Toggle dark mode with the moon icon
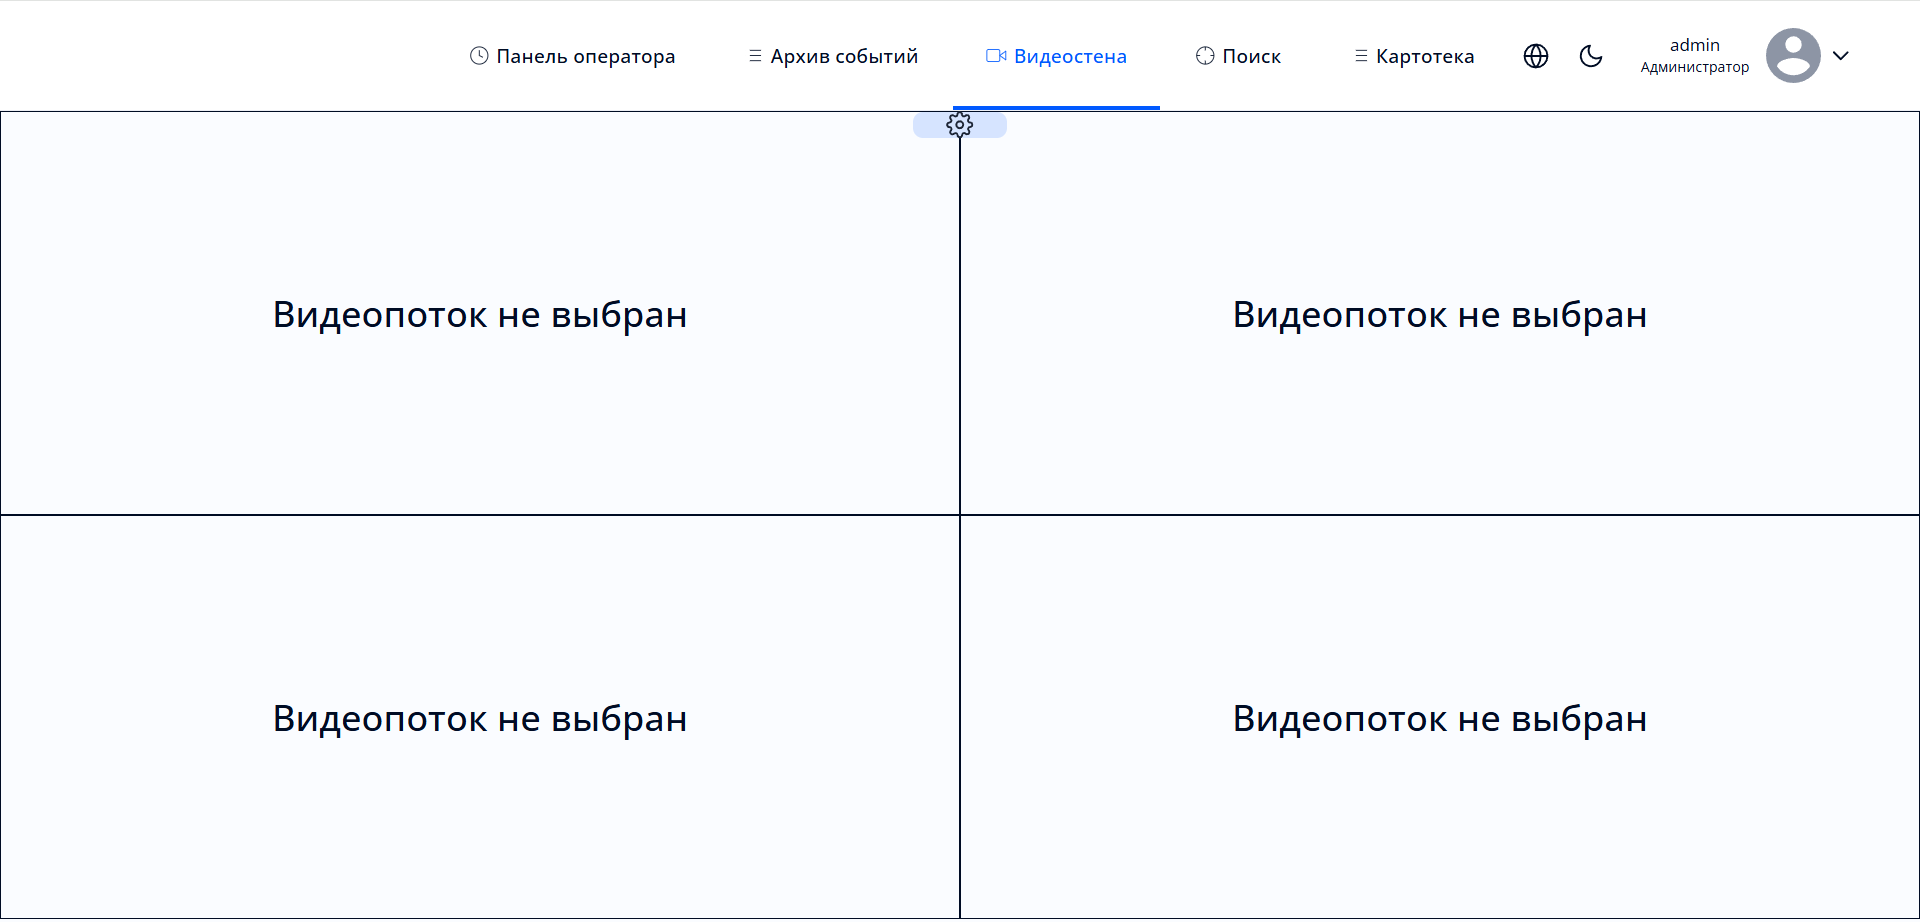 (x=1591, y=56)
